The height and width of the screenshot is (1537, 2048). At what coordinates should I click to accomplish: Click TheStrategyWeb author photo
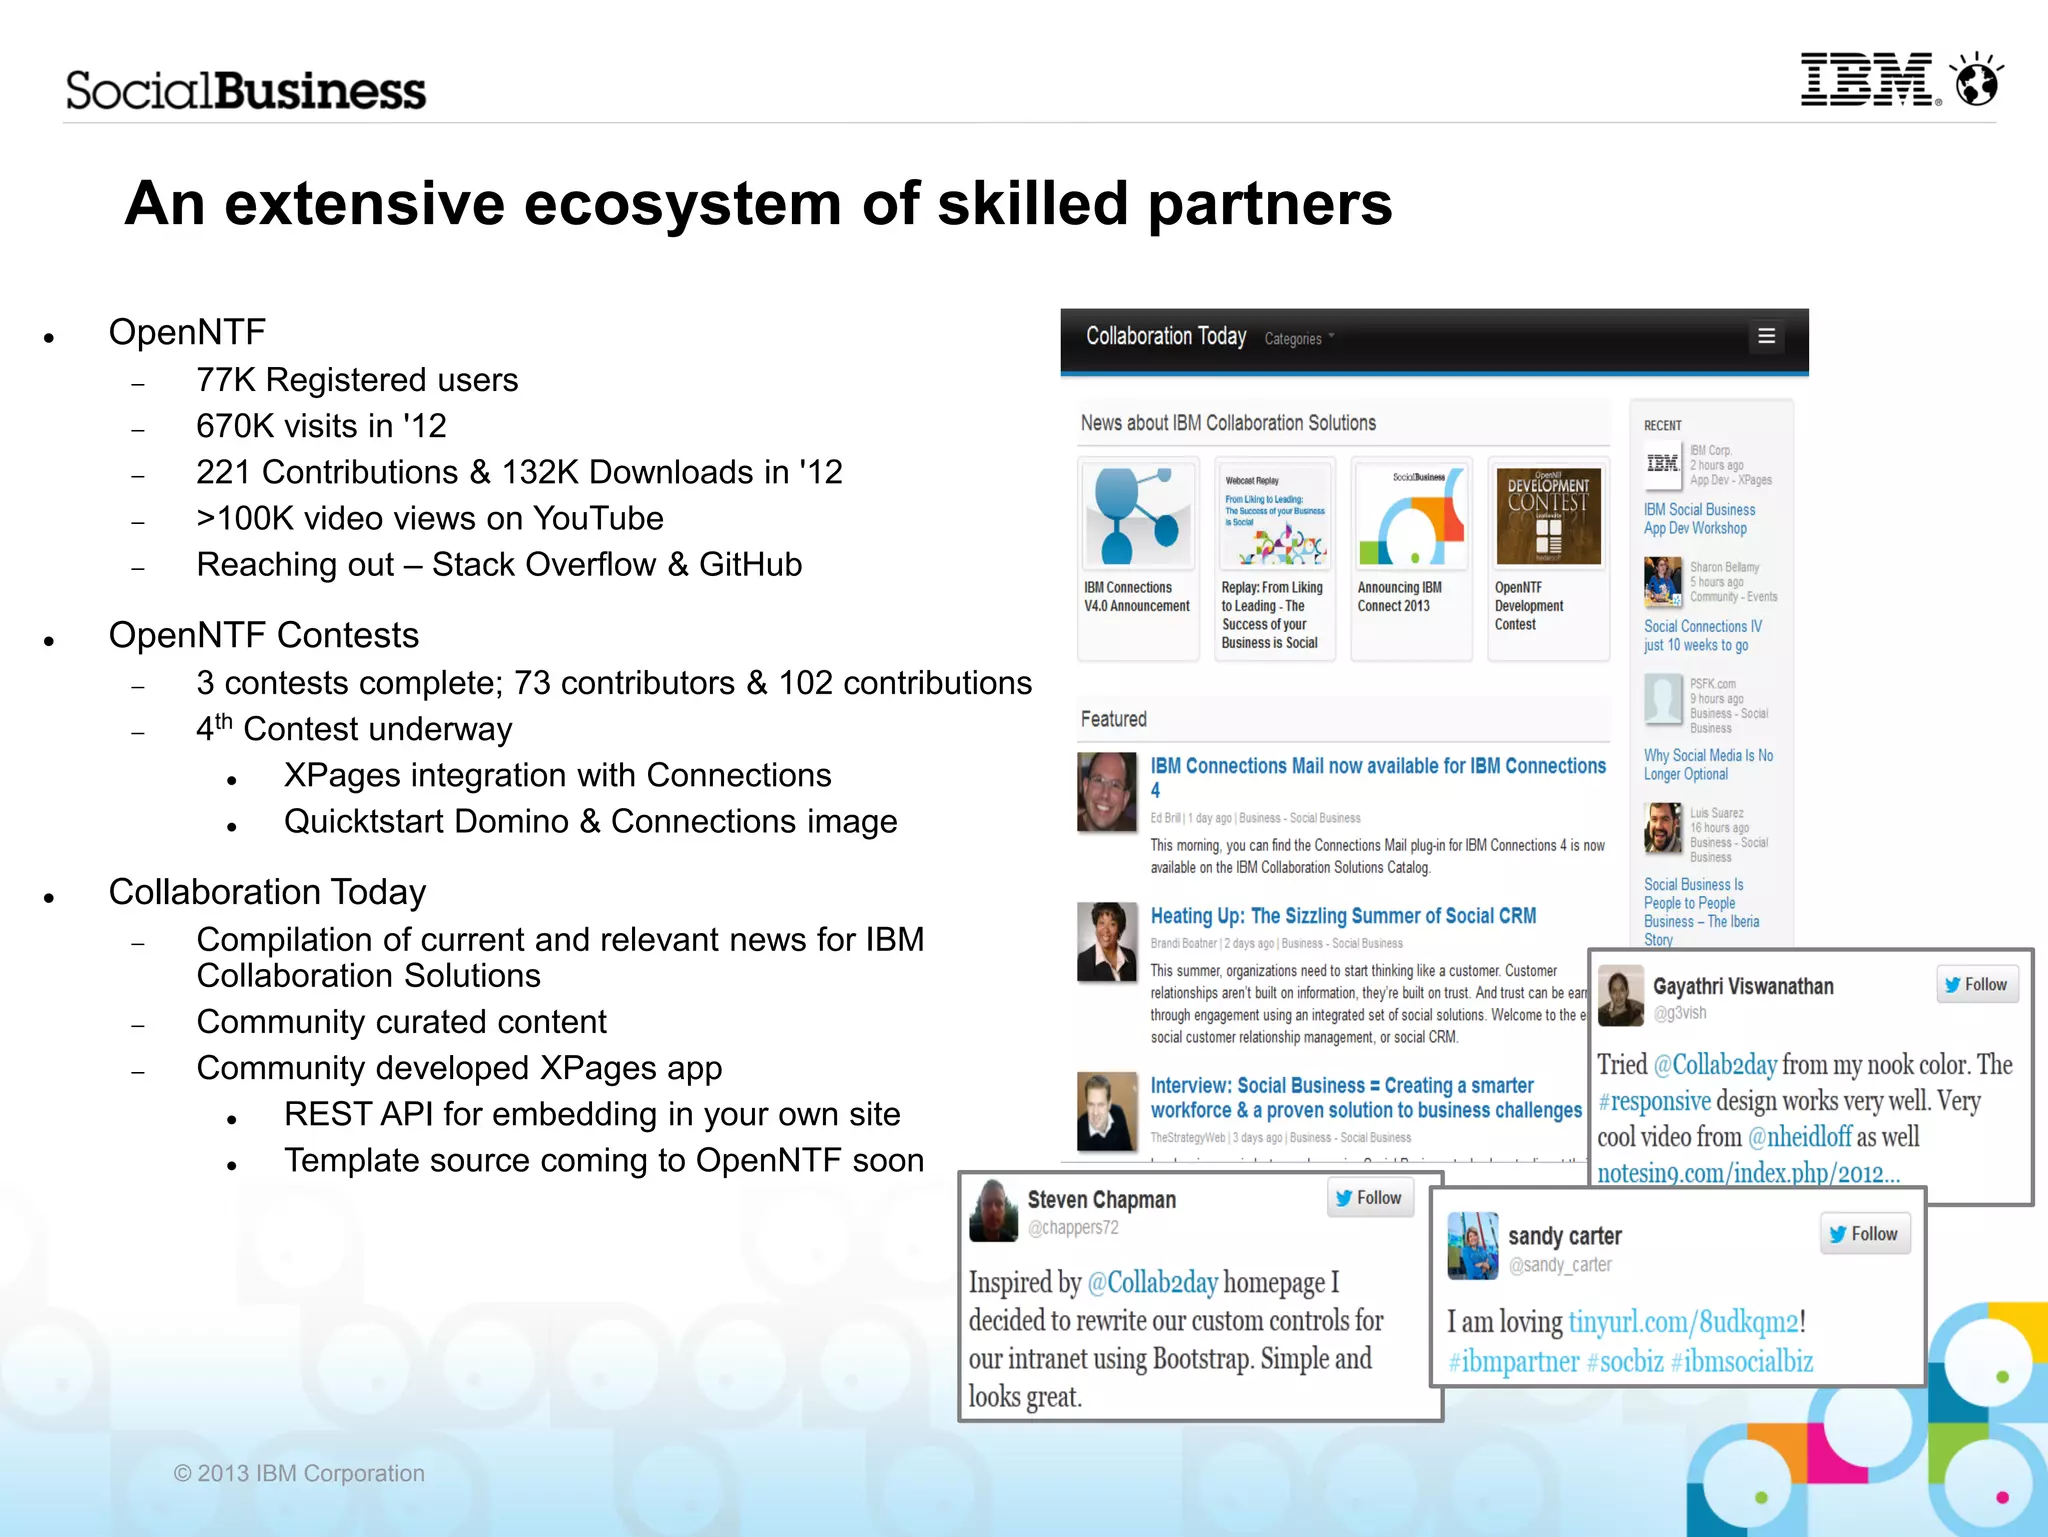coord(1107,1111)
